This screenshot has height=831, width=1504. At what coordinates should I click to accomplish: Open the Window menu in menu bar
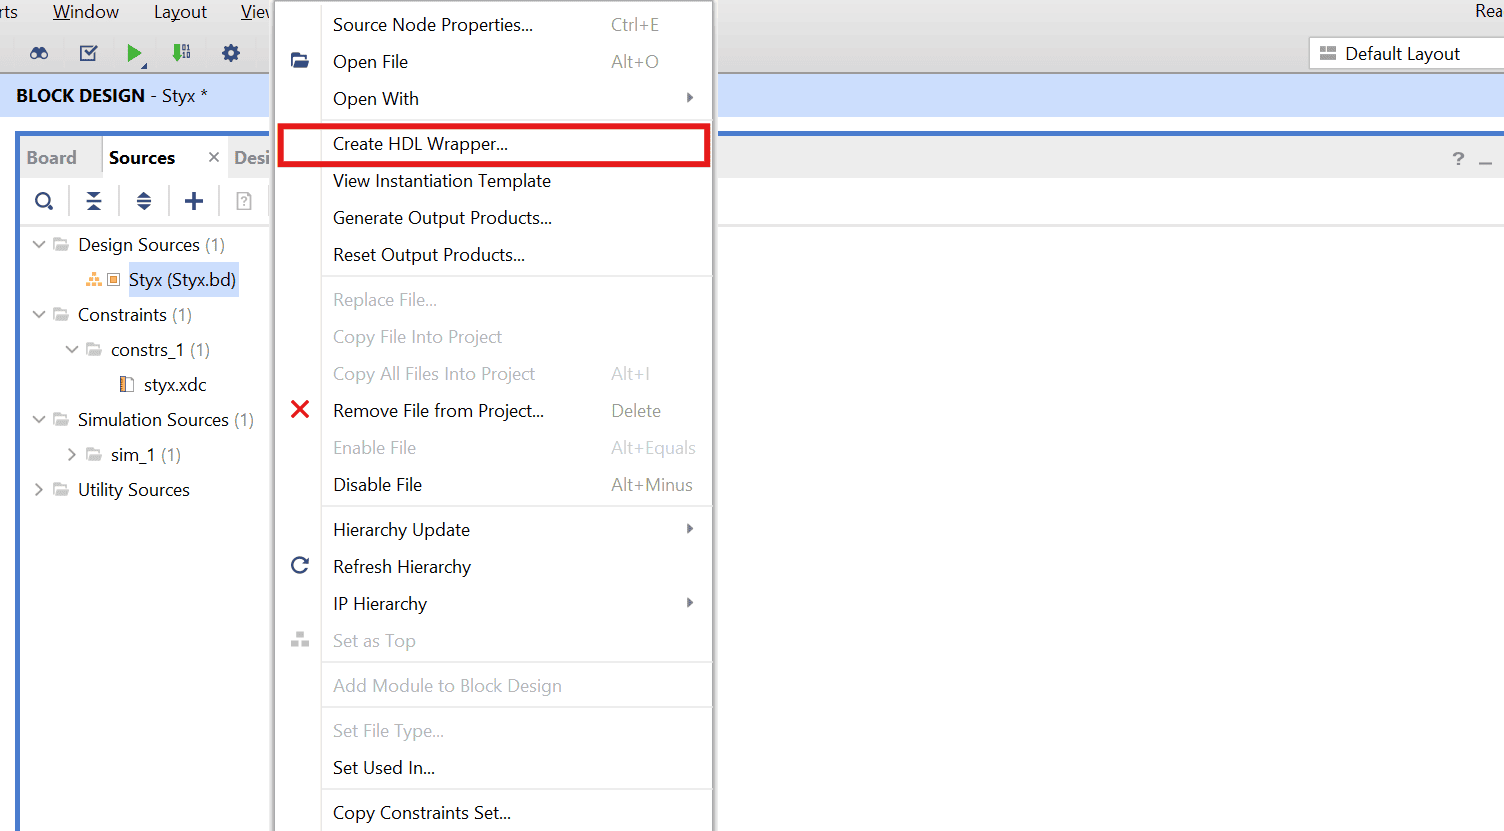(85, 12)
